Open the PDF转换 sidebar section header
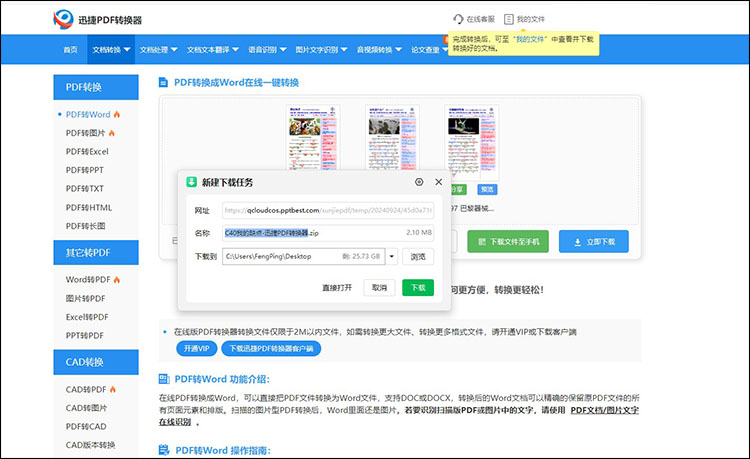Image resolution: width=750 pixels, height=459 pixels. tap(96, 87)
